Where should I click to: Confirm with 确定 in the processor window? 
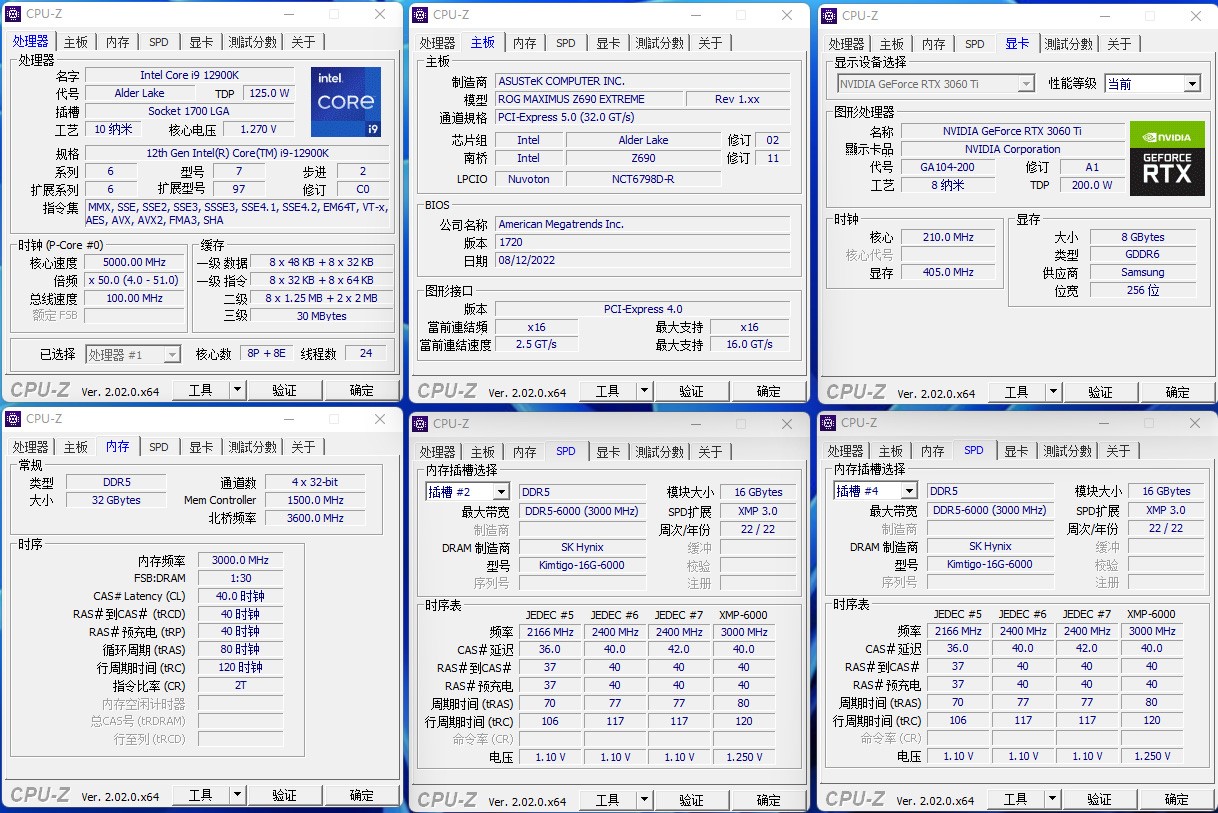361,390
